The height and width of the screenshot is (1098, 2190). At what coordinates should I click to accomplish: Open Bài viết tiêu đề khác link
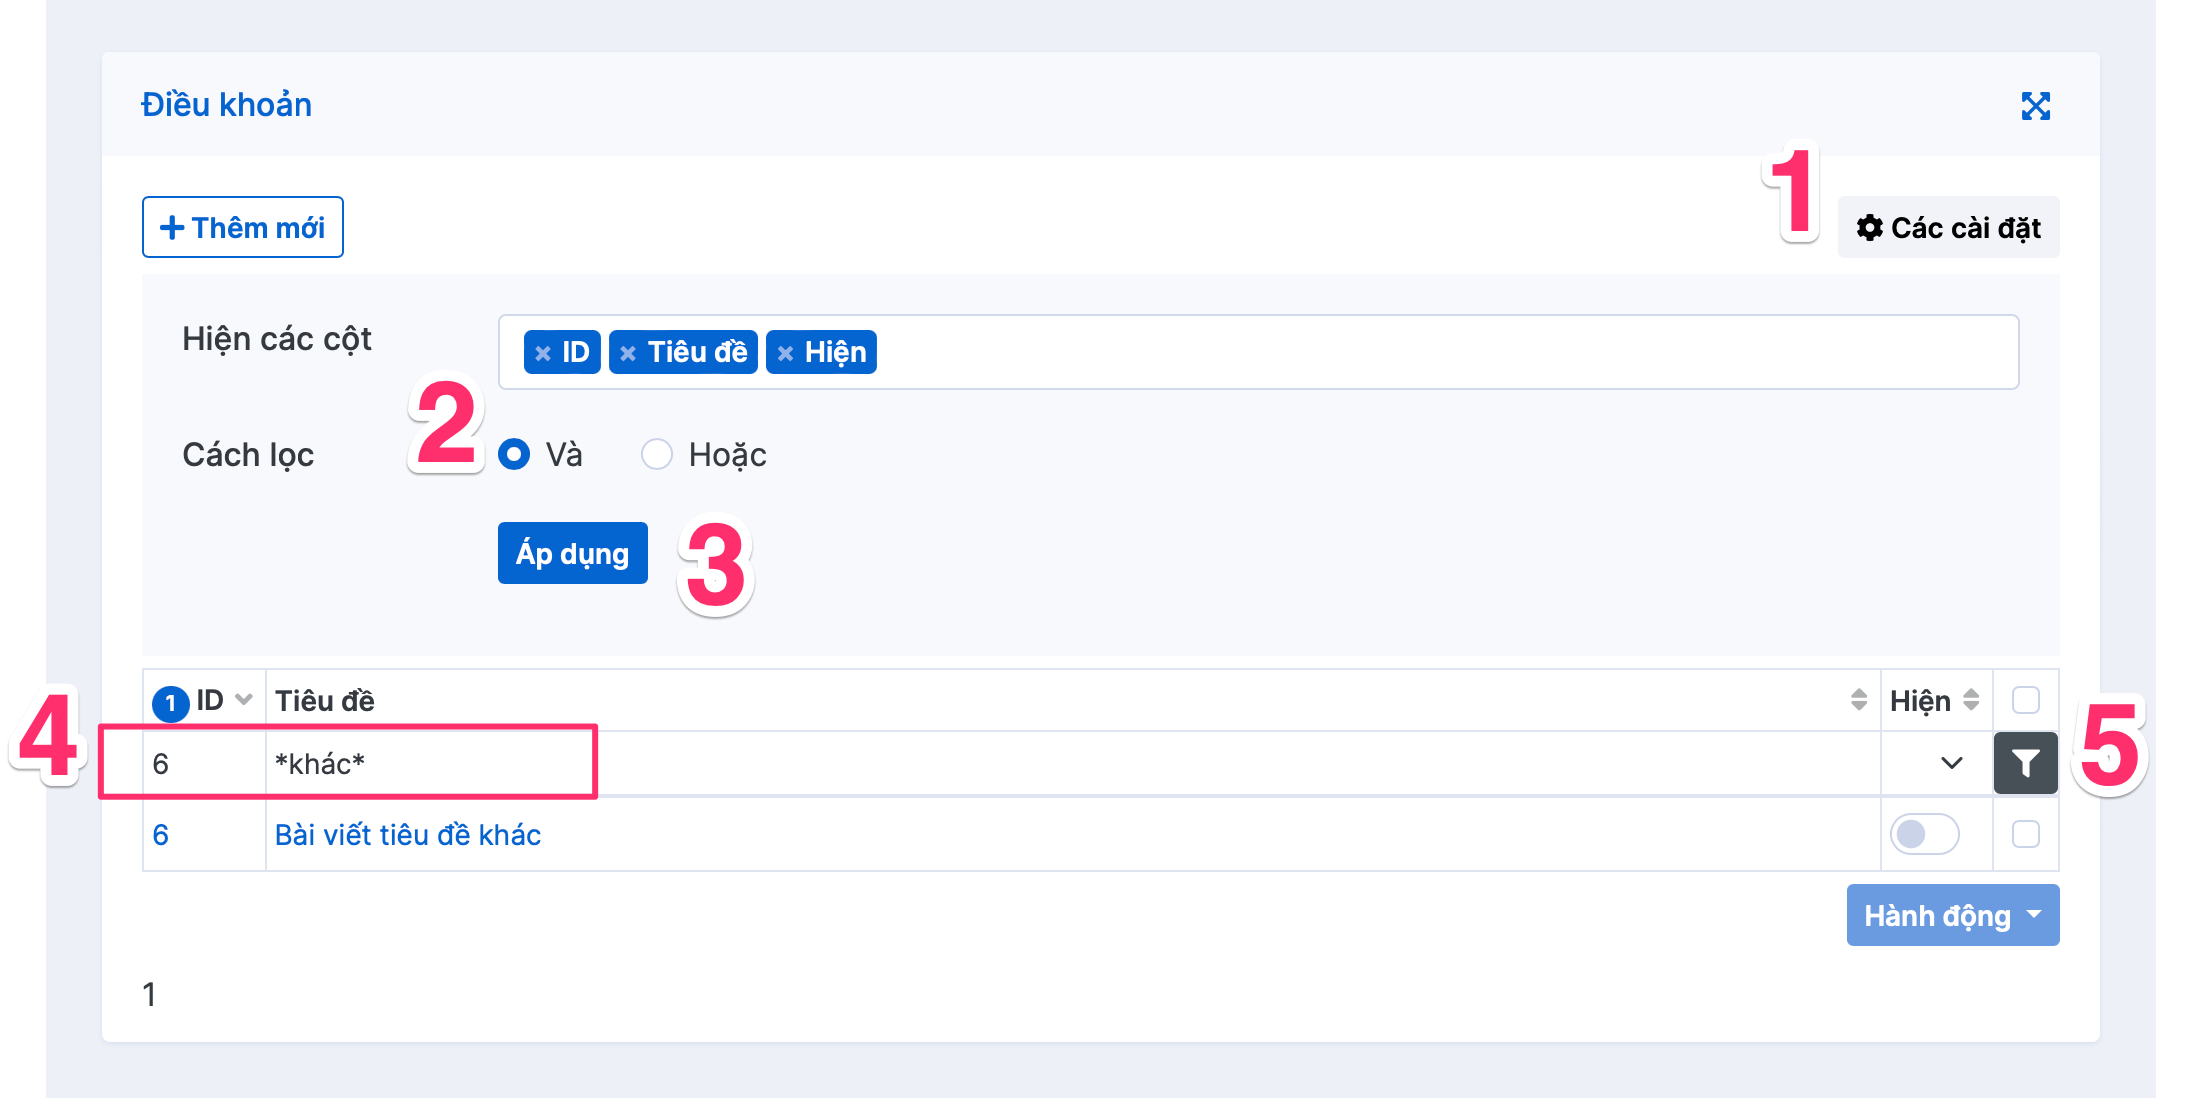[408, 835]
